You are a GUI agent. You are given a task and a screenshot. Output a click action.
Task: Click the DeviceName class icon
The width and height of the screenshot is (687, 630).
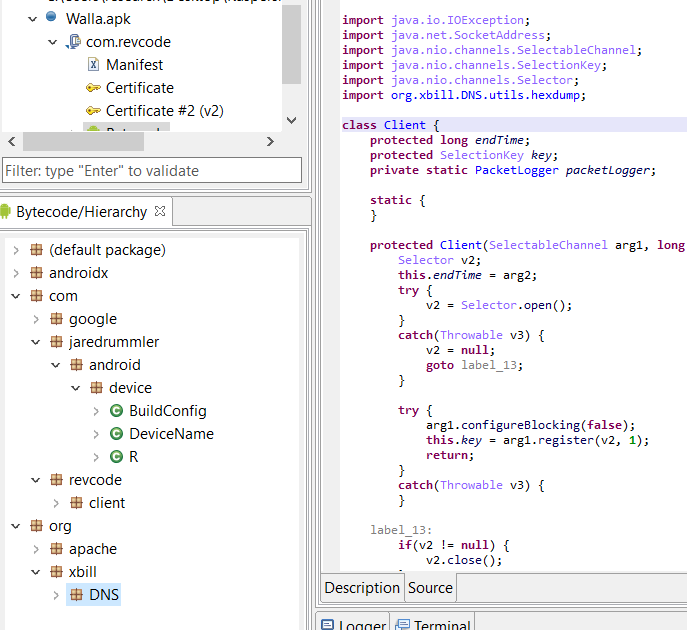116,434
